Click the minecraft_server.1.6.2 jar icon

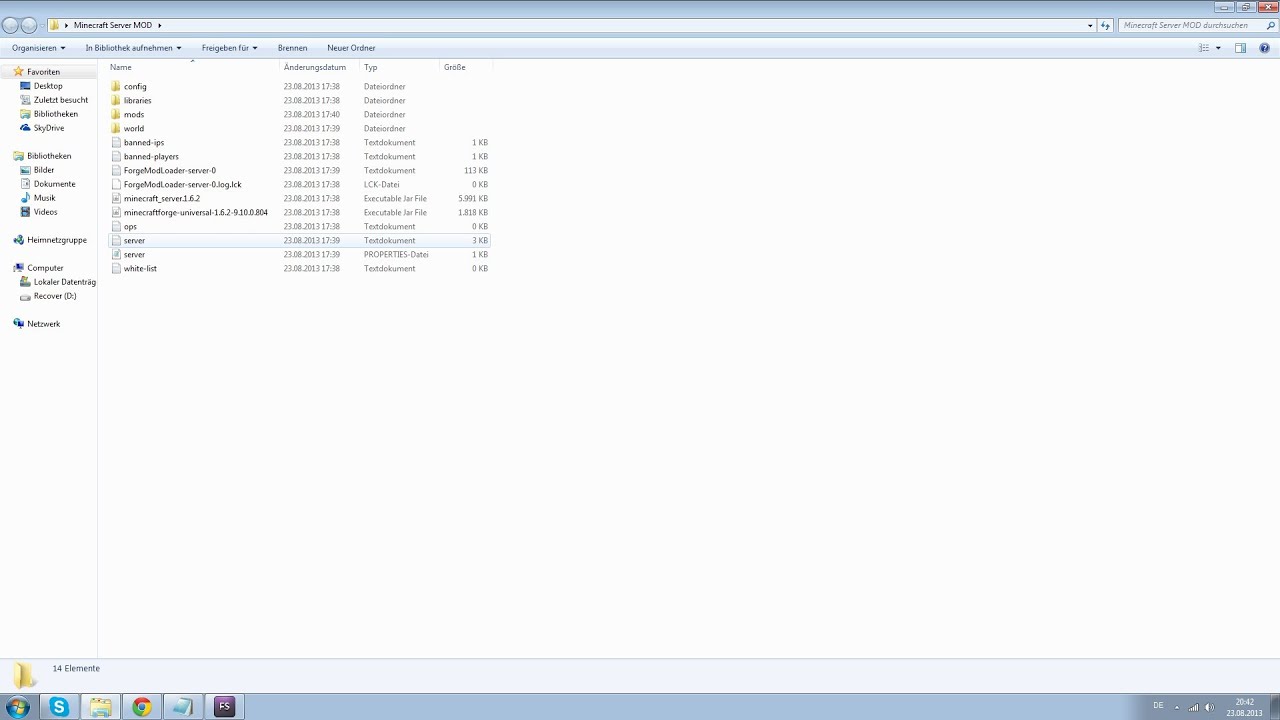(x=116, y=198)
